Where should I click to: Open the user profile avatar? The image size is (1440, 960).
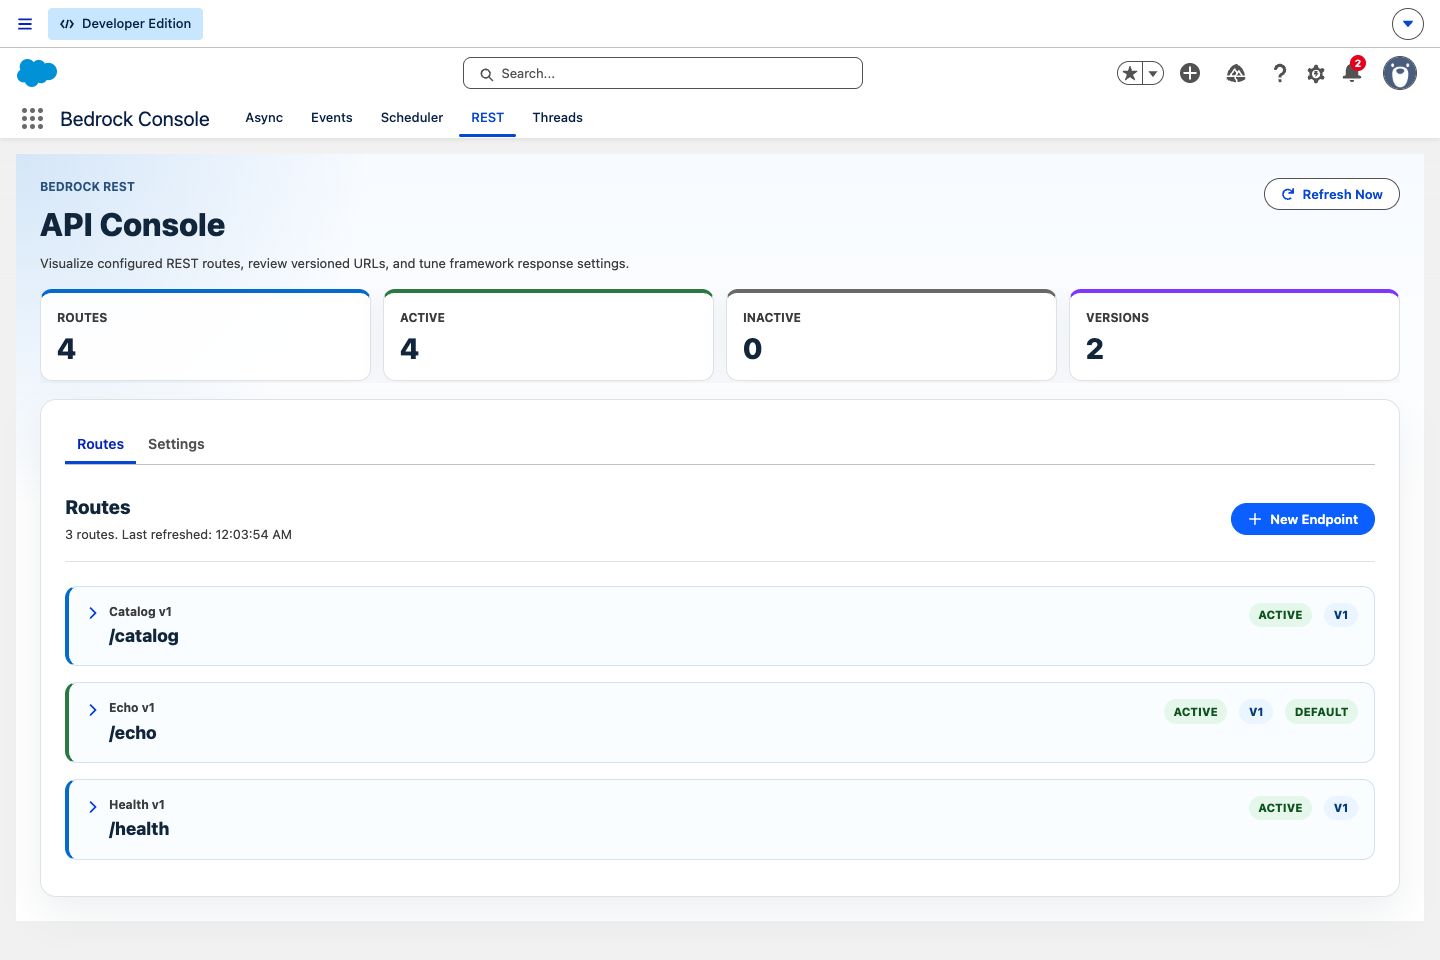coord(1400,73)
